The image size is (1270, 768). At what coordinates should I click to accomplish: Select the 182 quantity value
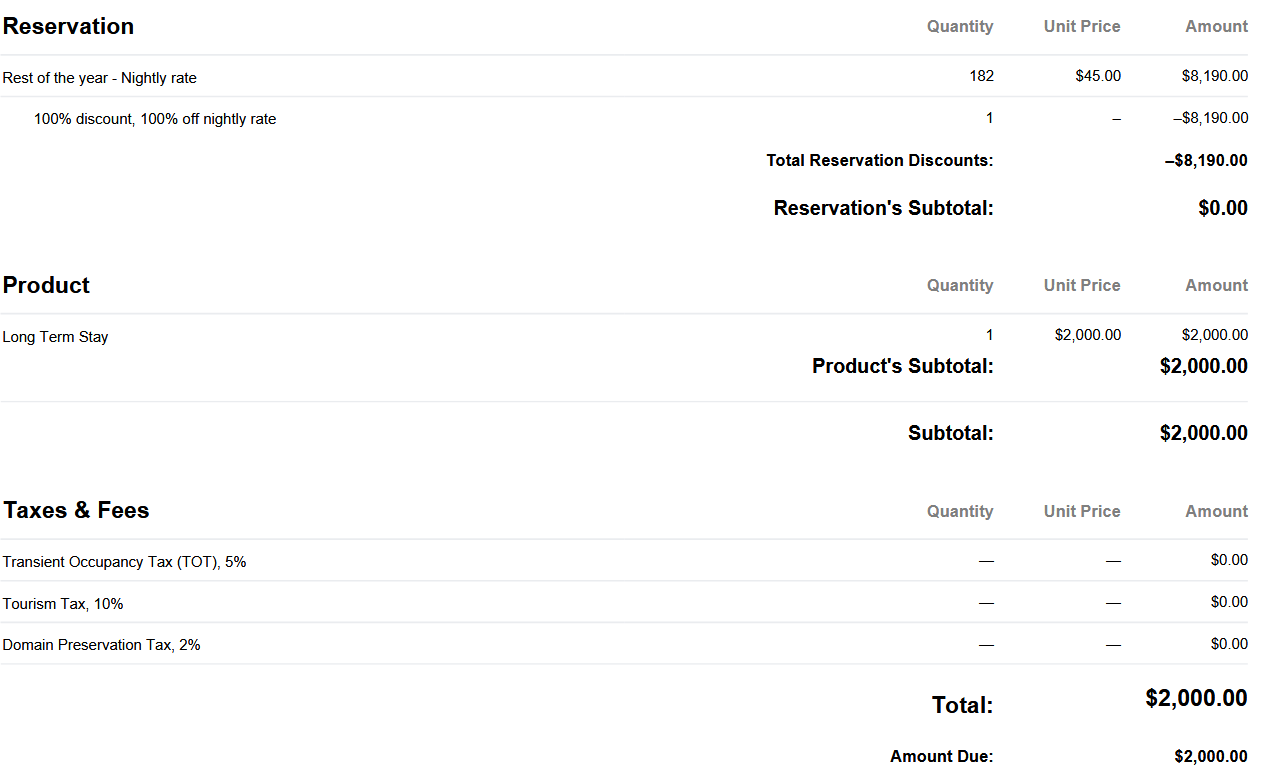[981, 76]
